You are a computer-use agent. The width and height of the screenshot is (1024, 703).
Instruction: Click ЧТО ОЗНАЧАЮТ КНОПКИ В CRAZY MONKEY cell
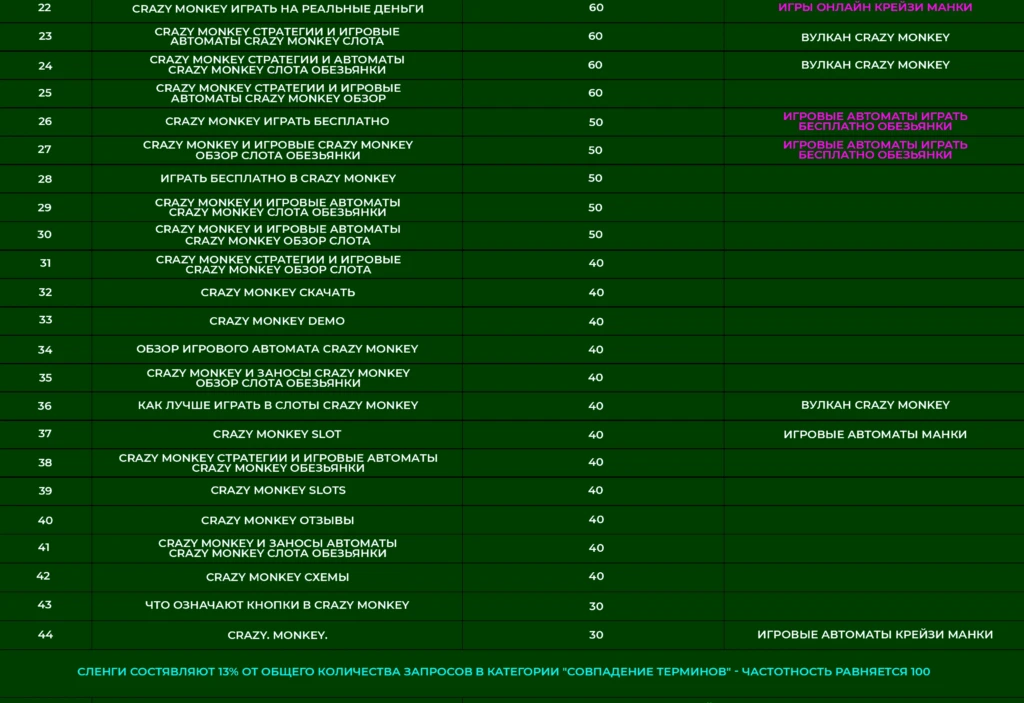[277, 606]
